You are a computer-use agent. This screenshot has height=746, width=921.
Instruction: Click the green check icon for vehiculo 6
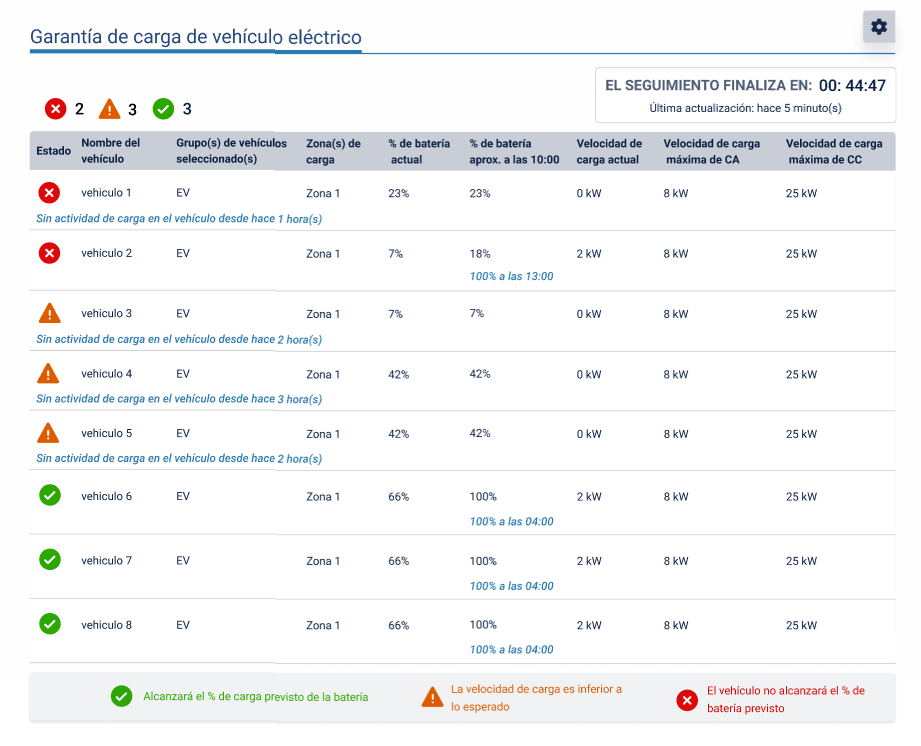tap(49, 495)
